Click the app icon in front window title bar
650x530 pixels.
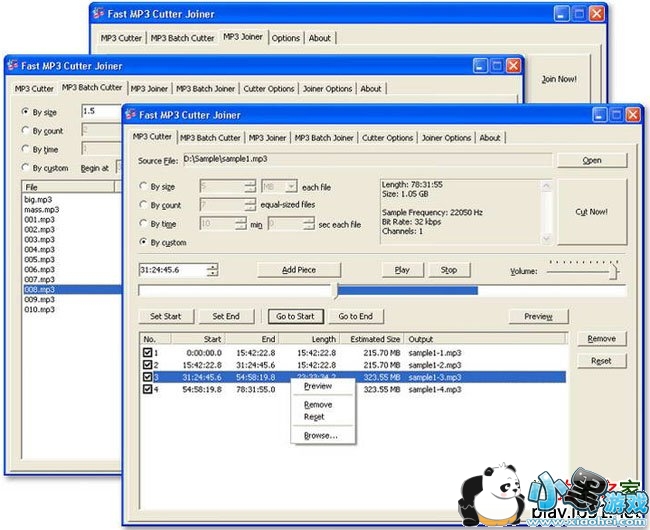[131, 114]
